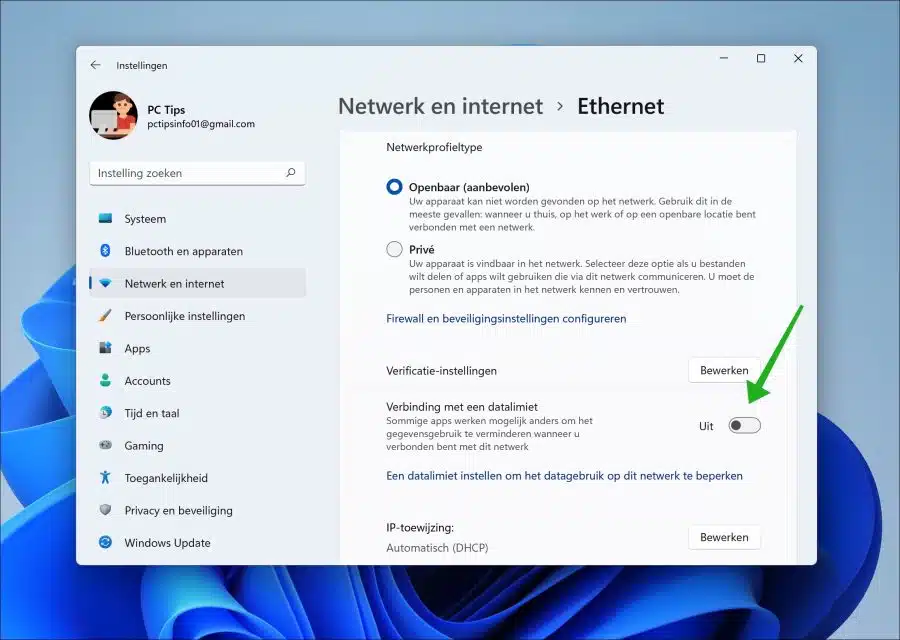Open the Toegankelijkheid accessibility icon
The width and height of the screenshot is (900, 640).
(105, 478)
